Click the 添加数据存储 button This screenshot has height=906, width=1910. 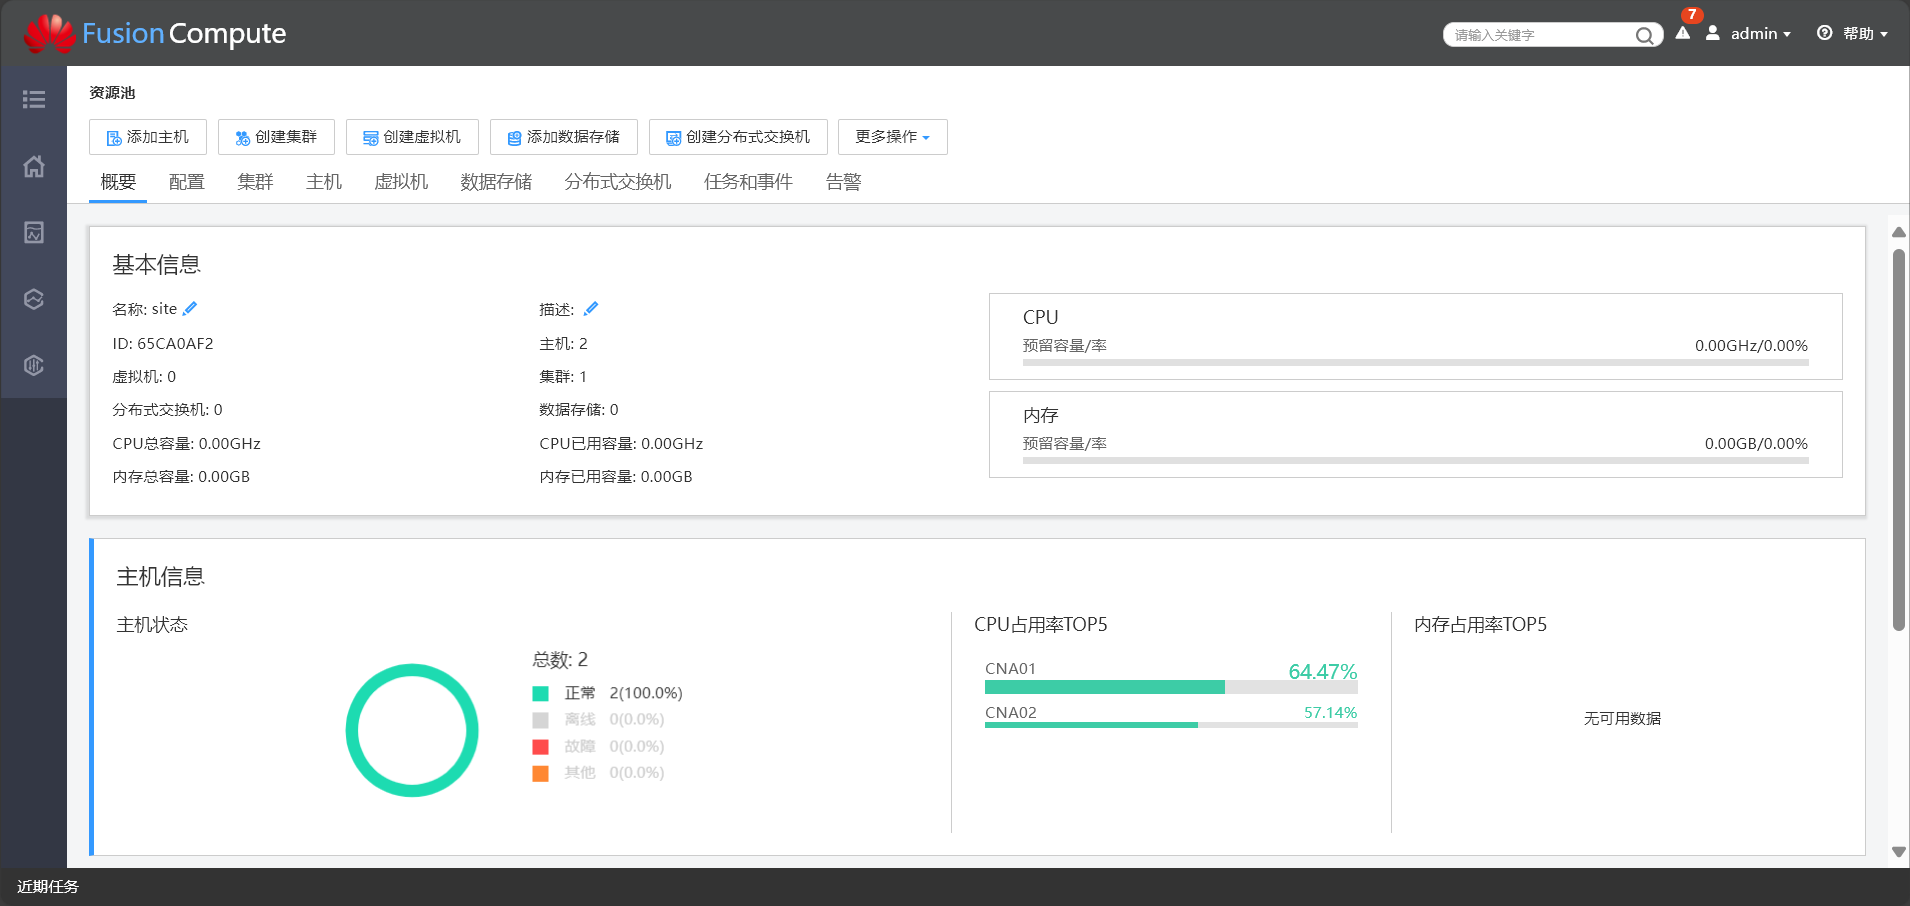click(564, 137)
